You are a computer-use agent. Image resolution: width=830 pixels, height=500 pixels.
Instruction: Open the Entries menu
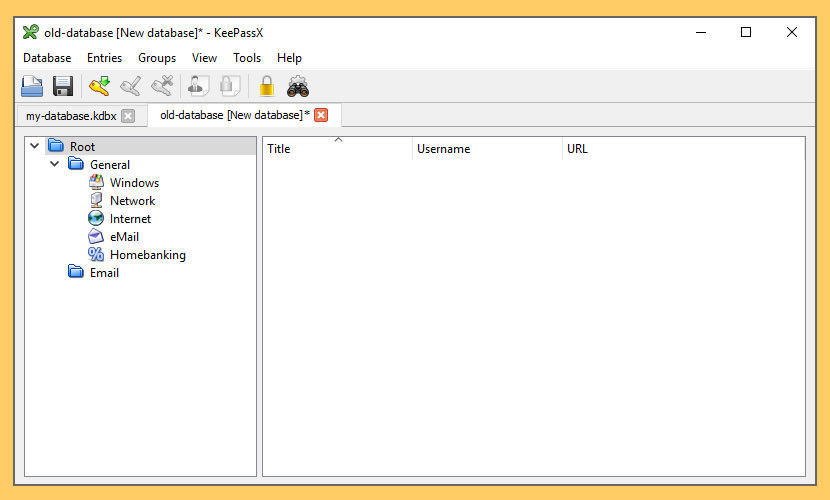click(104, 58)
